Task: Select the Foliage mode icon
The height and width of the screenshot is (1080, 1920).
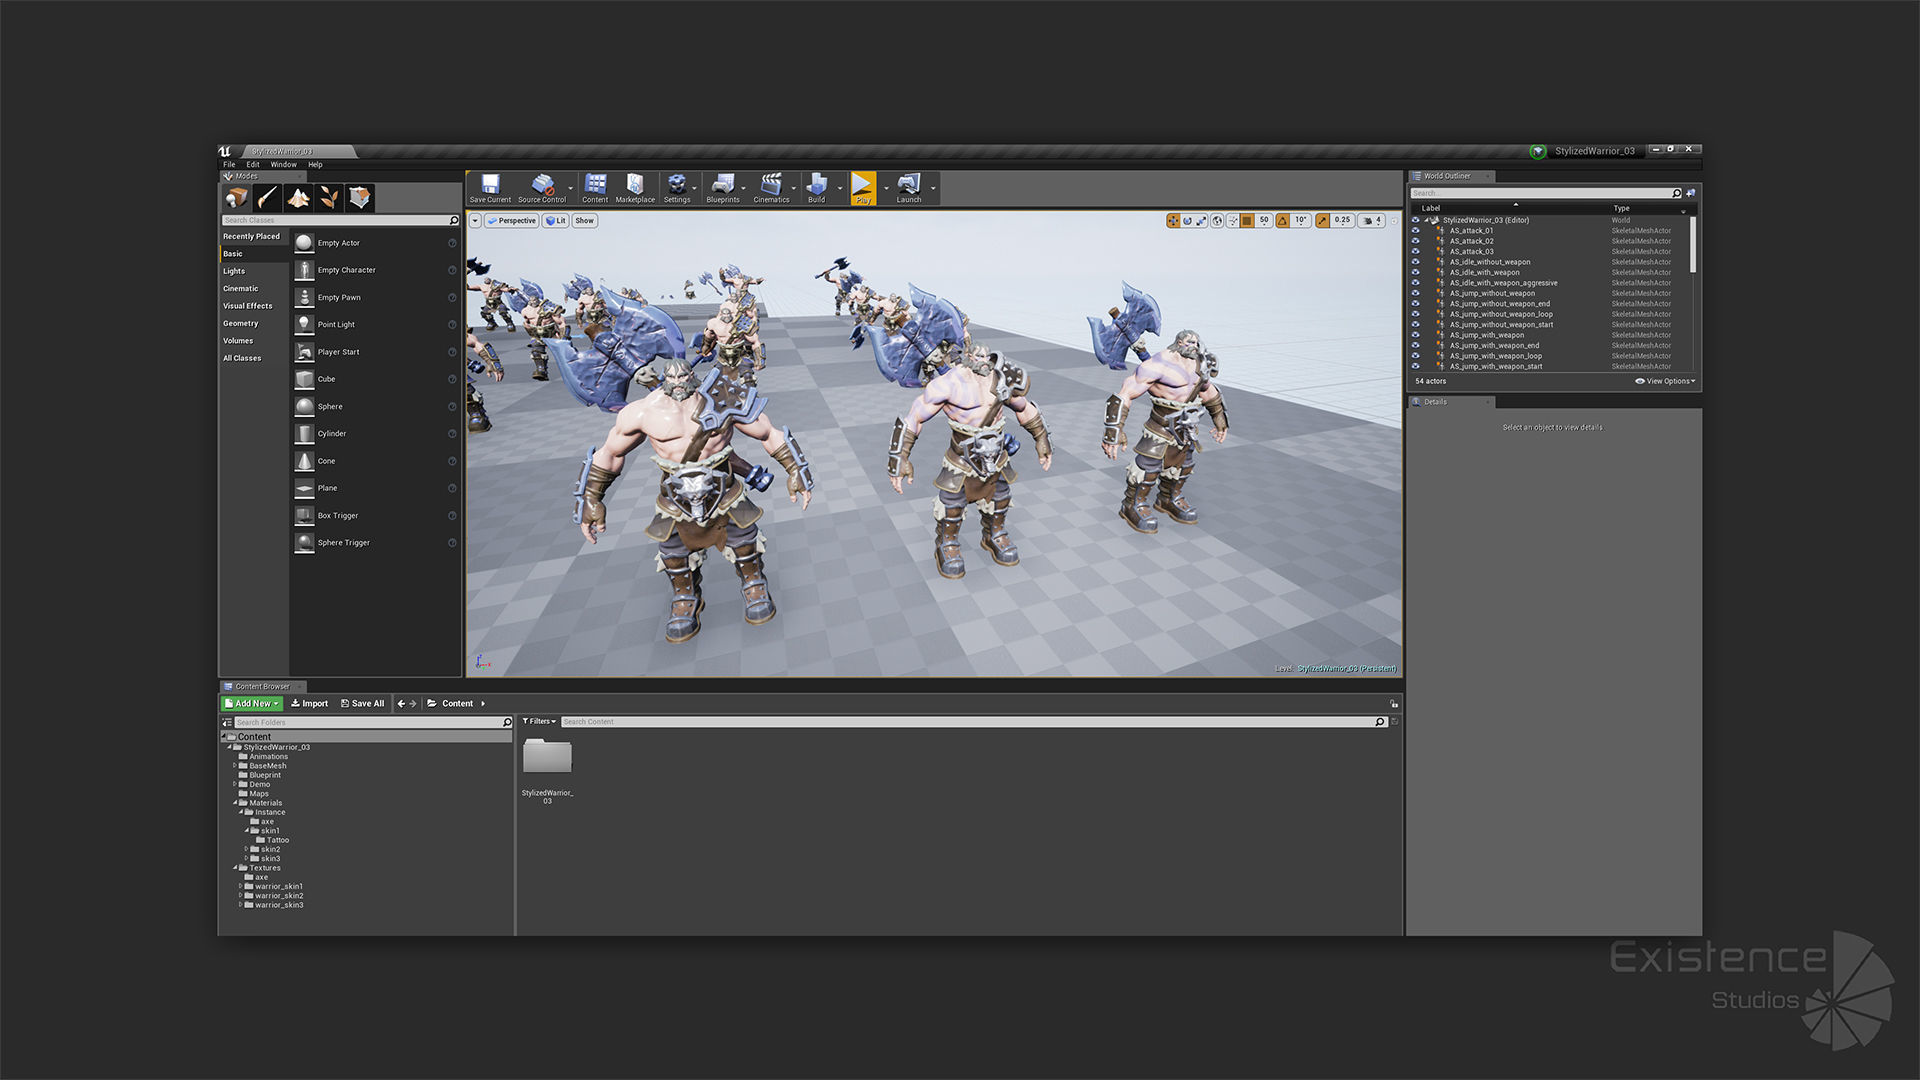Action: coord(329,197)
